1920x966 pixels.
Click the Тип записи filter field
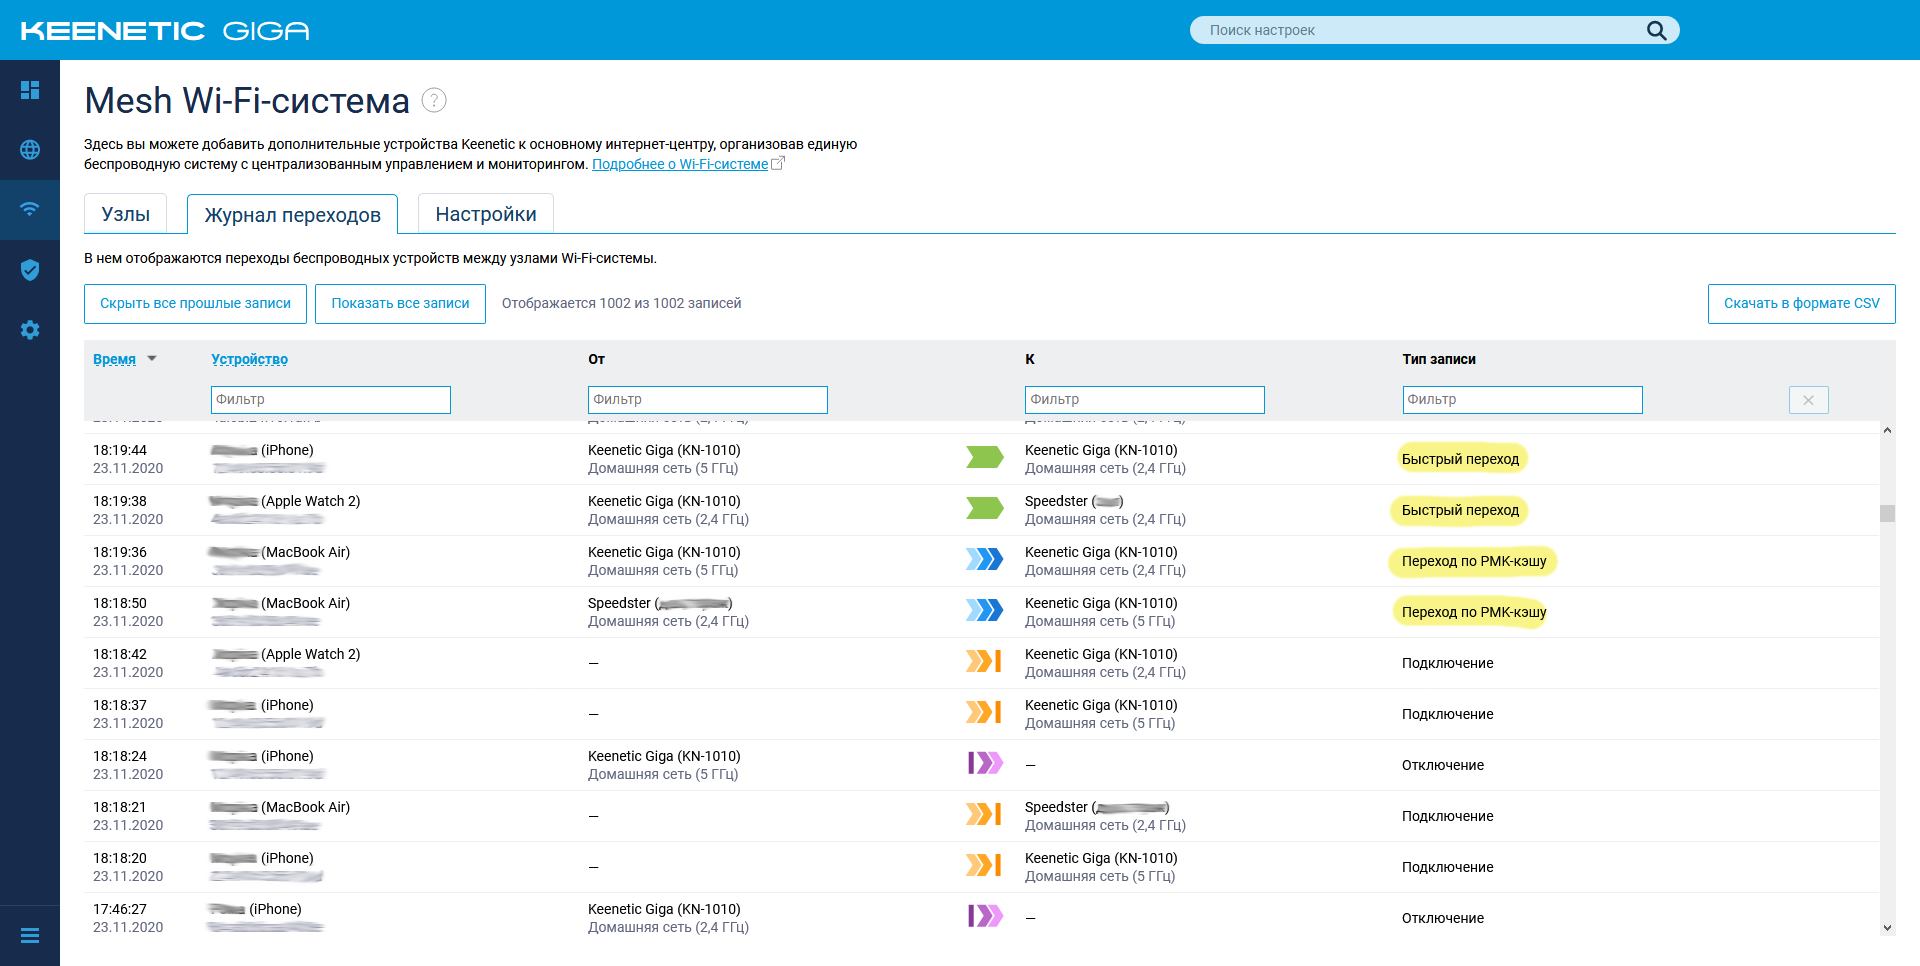[1522, 400]
